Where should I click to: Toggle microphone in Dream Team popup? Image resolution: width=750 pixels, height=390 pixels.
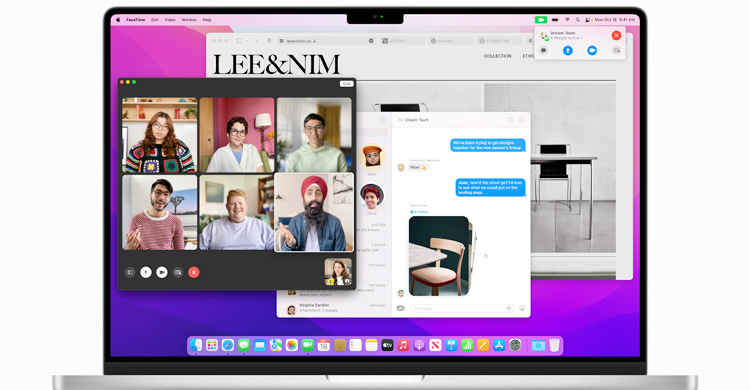pyautogui.click(x=568, y=50)
